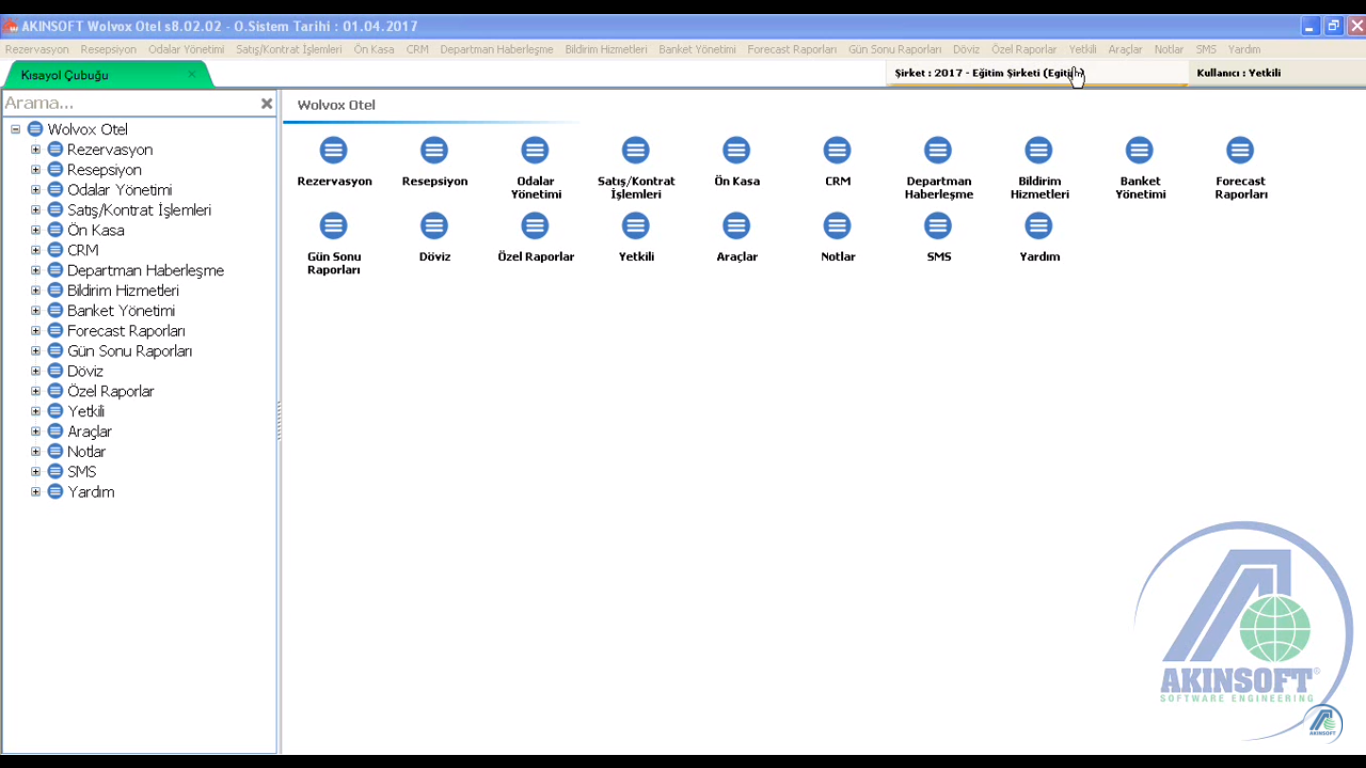Open Banket Yönetimi menu in menu bar
Viewport: 1366px width, 768px height.
click(697, 49)
